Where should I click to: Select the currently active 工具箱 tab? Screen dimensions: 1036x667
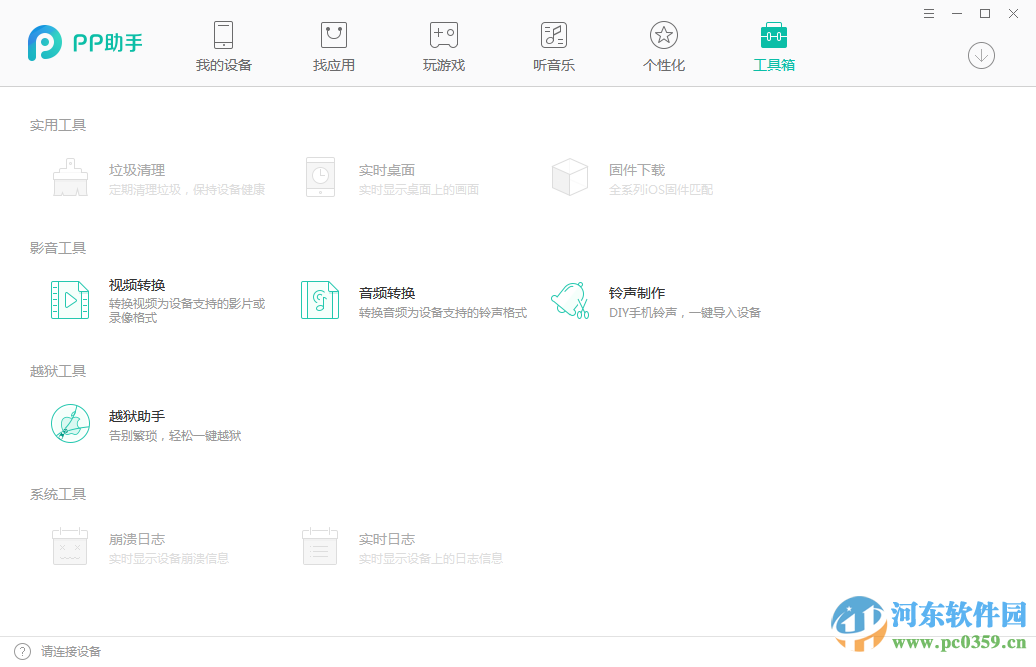773,45
